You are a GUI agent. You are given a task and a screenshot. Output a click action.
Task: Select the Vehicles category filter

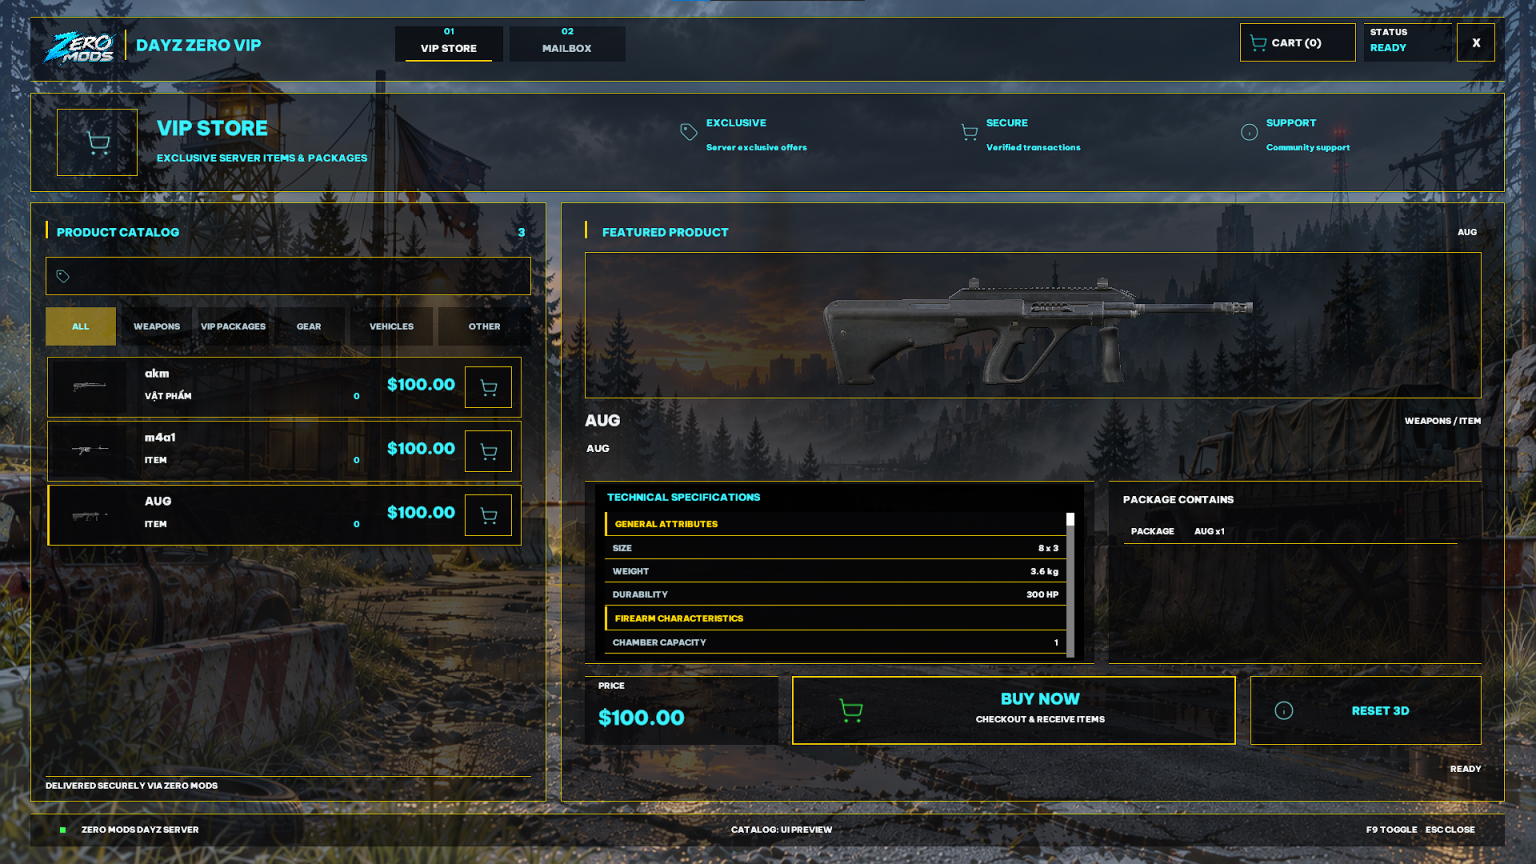click(391, 326)
